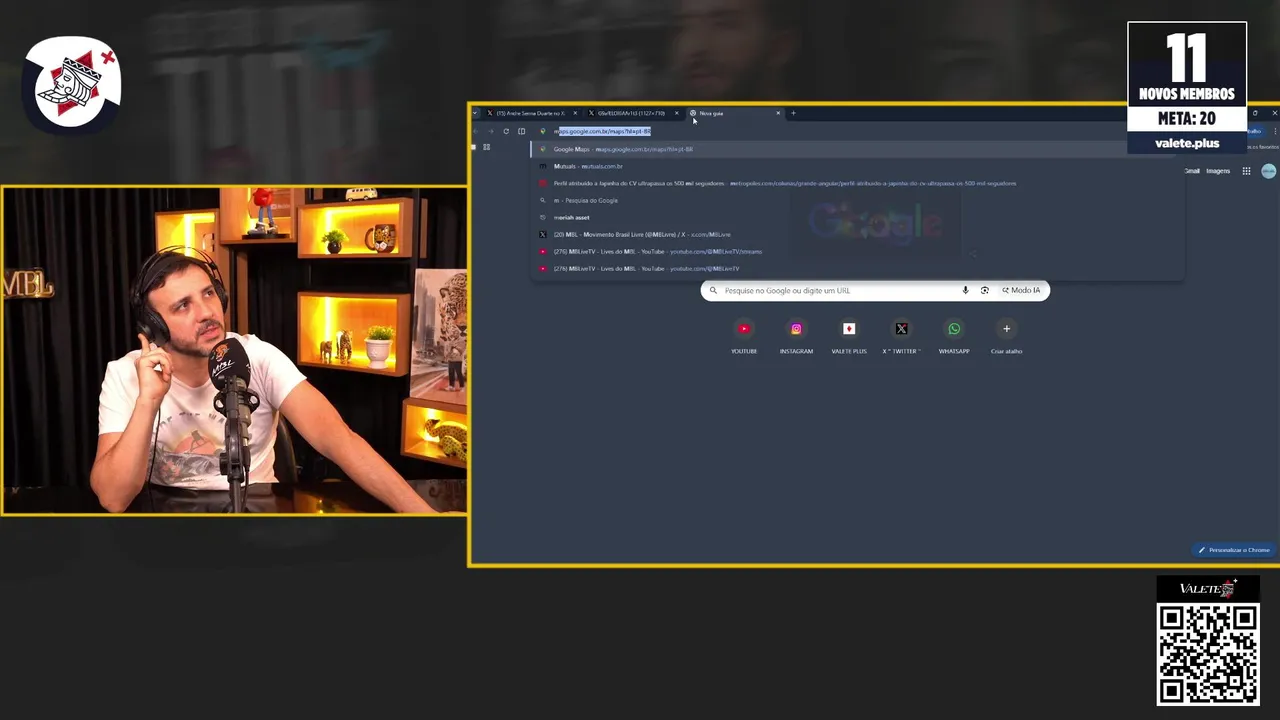
Task: Open the Imagens link
Action: tap(1218, 171)
